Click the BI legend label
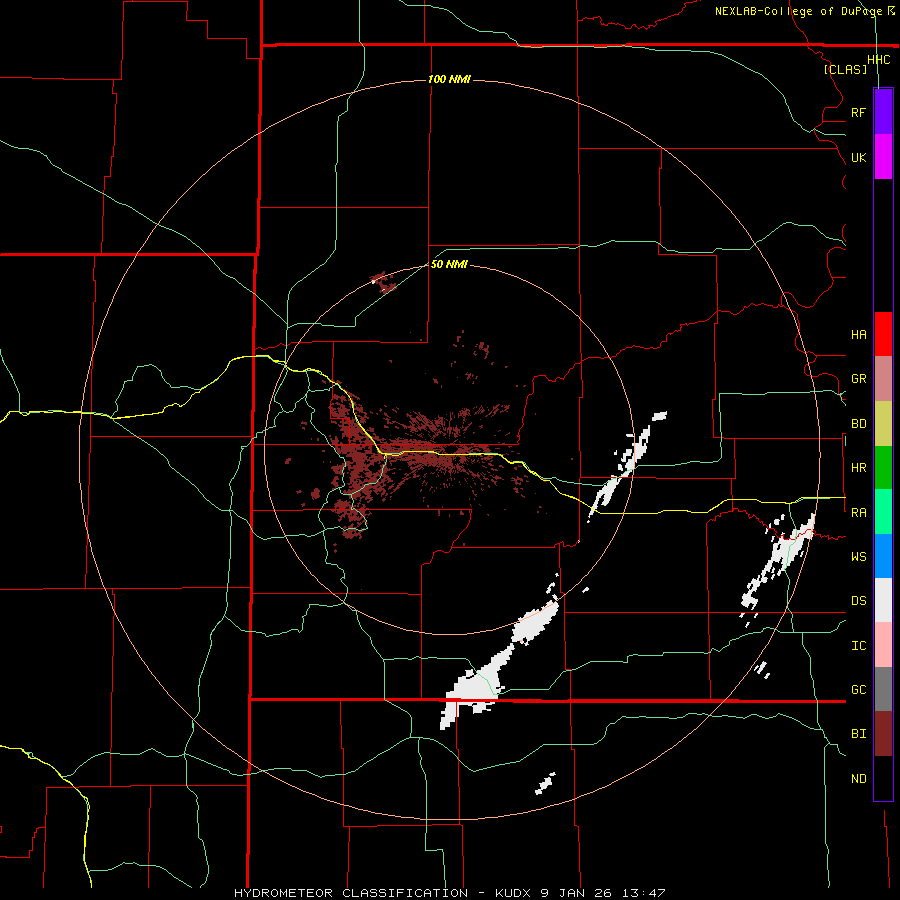The image size is (900, 900). pos(858,734)
